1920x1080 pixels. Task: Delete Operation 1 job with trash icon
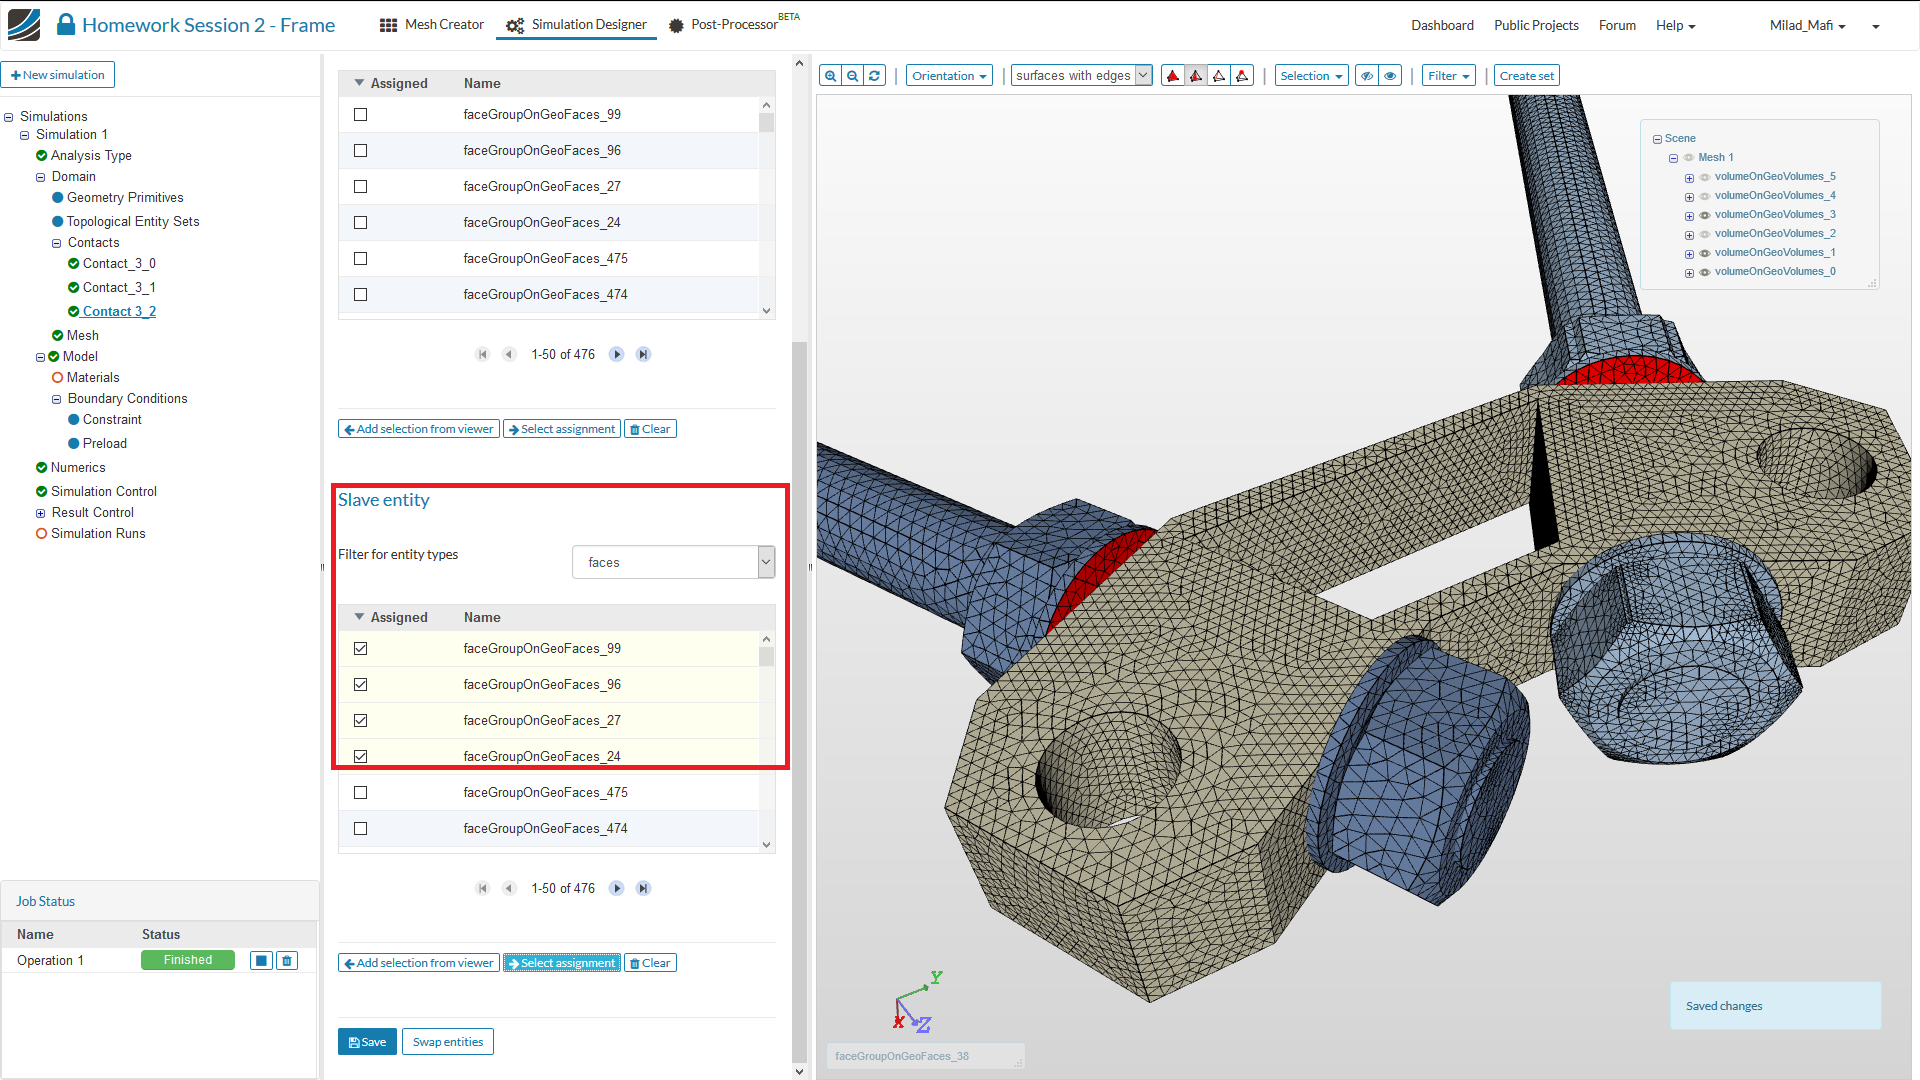(x=287, y=961)
